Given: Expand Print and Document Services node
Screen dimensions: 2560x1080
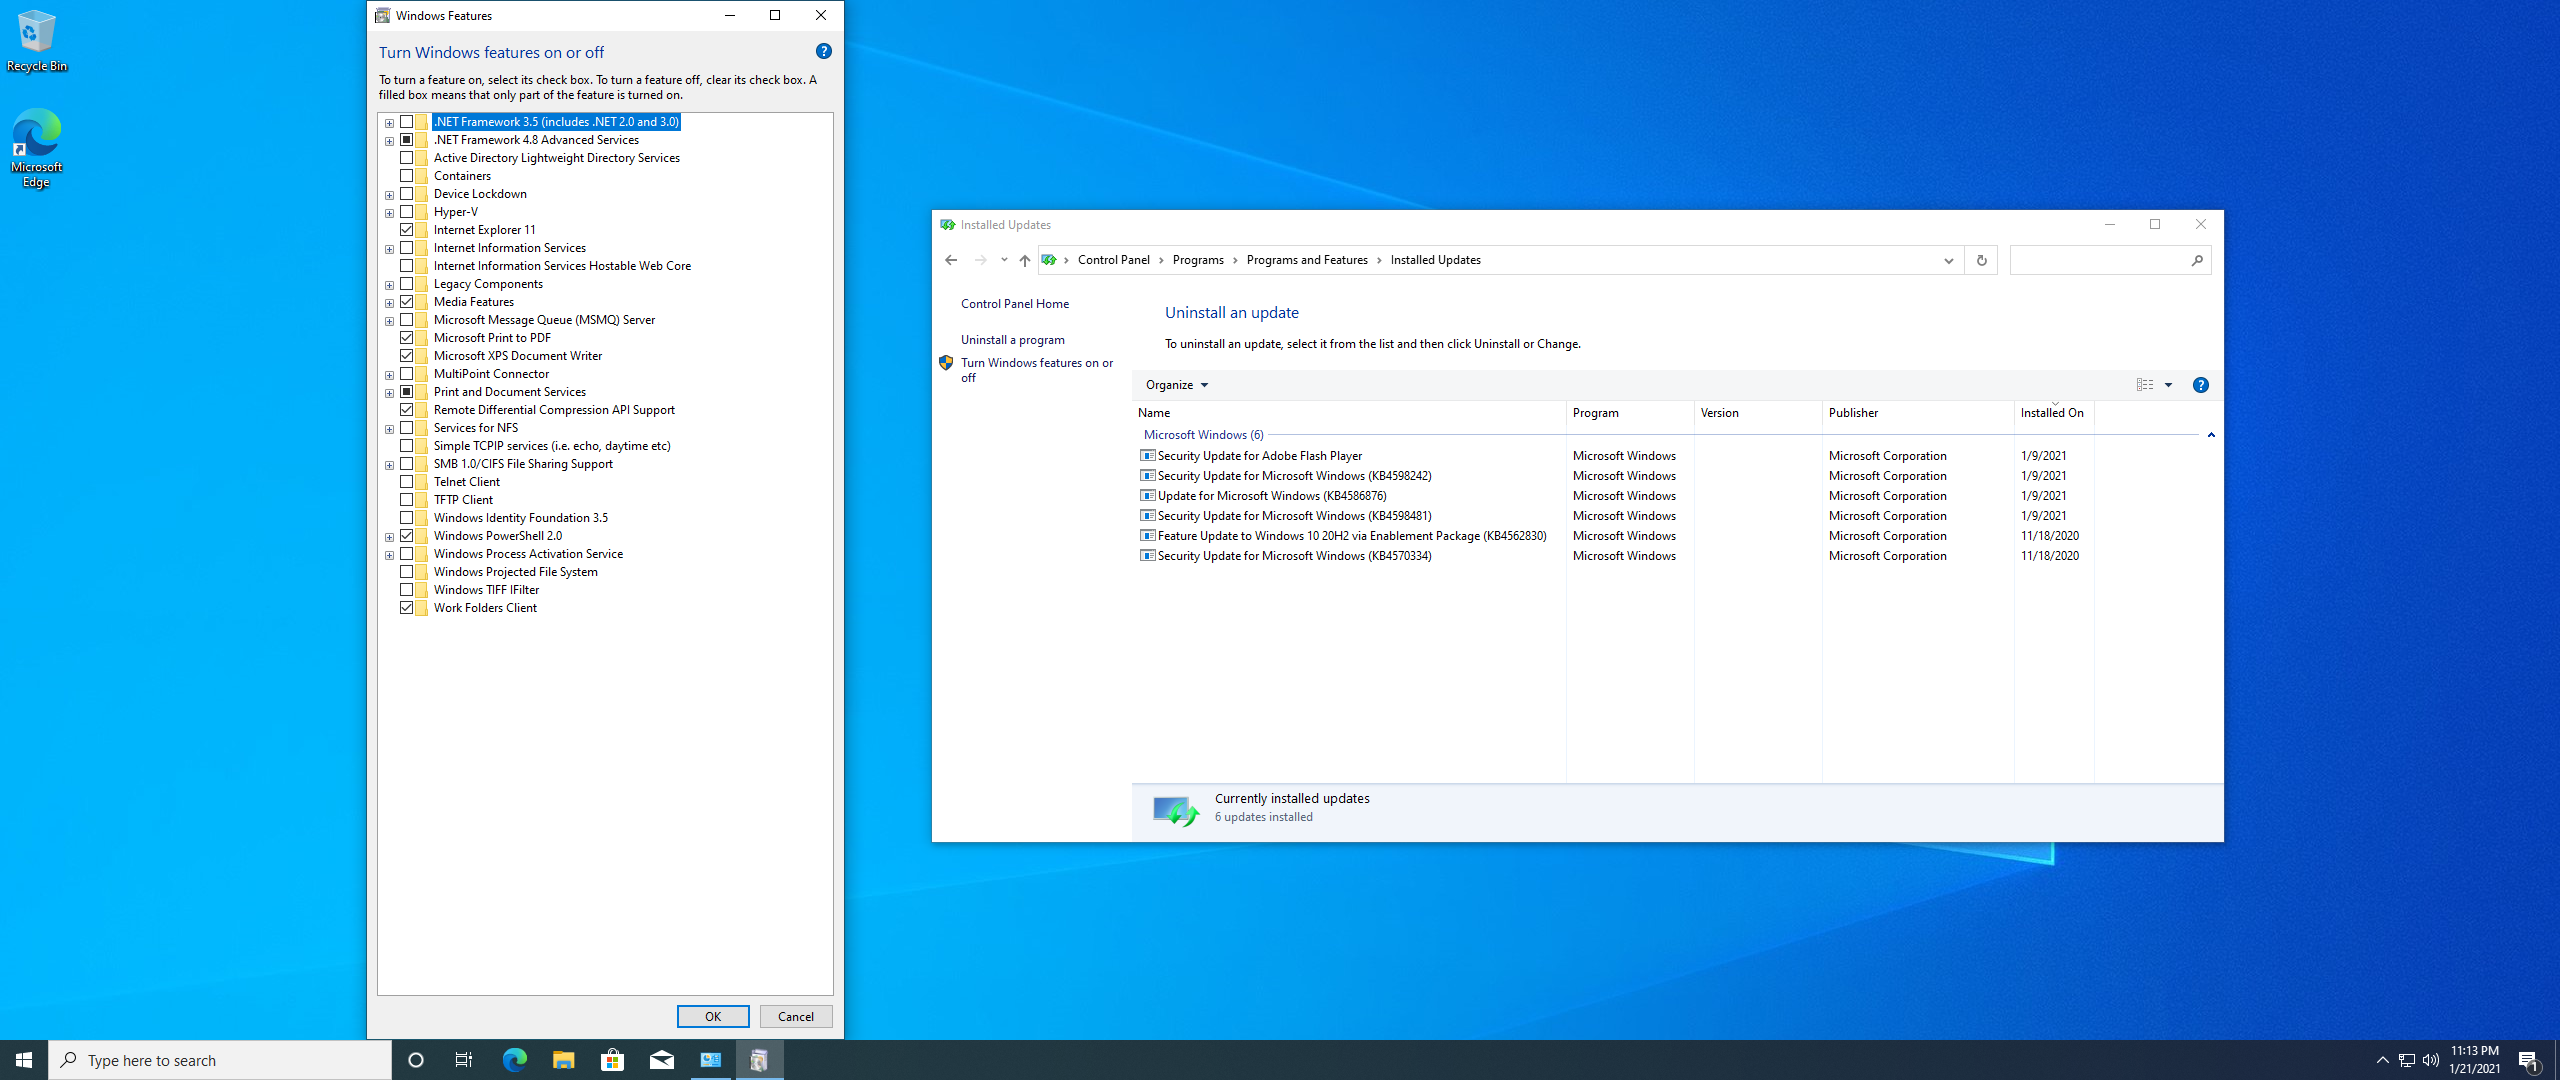Looking at the screenshot, I should [x=389, y=393].
